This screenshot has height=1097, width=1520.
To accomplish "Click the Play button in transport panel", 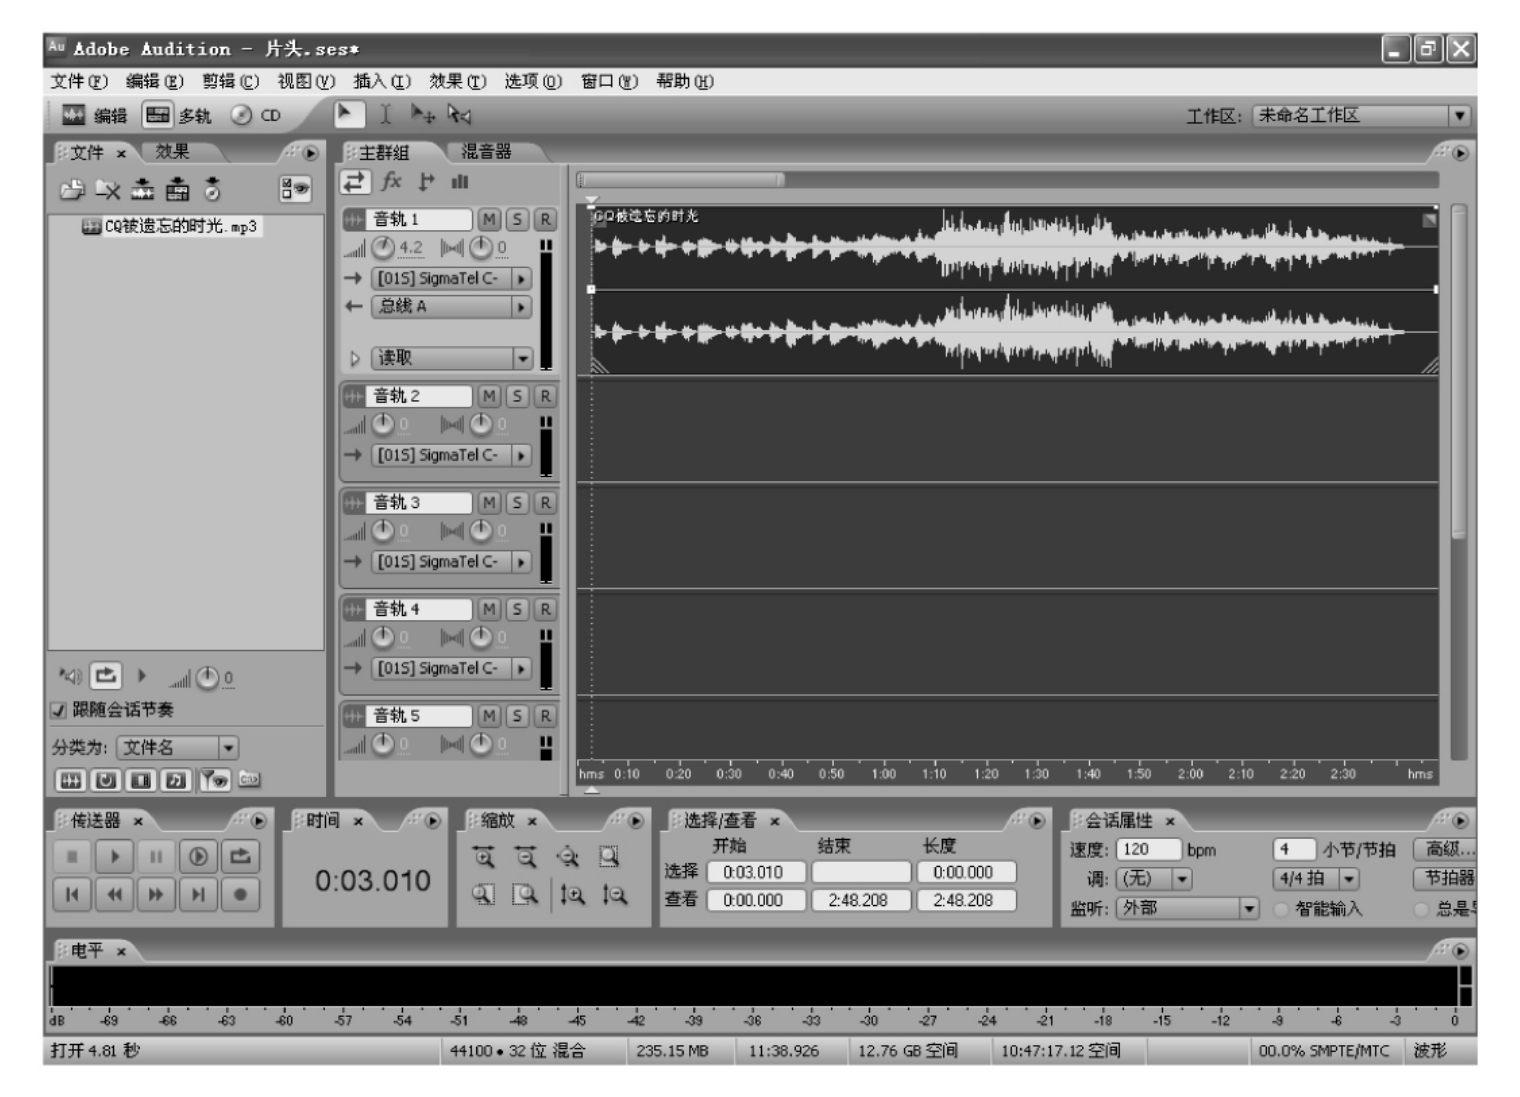I will pos(114,856).
